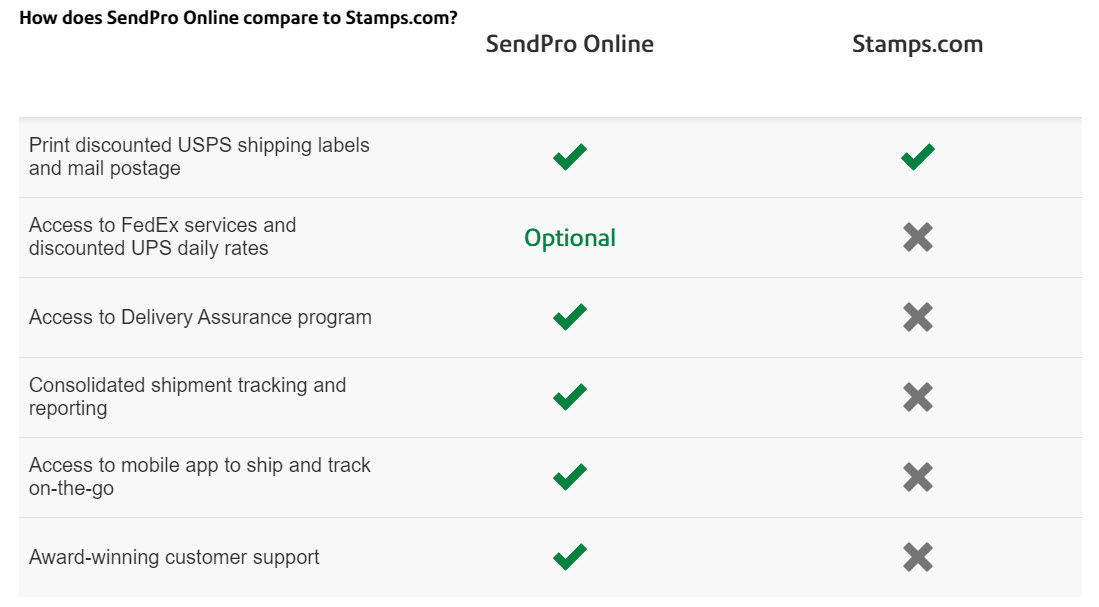The image size is (1099, 607).
Task: Click the green Optional label
Action: [570, 238]
